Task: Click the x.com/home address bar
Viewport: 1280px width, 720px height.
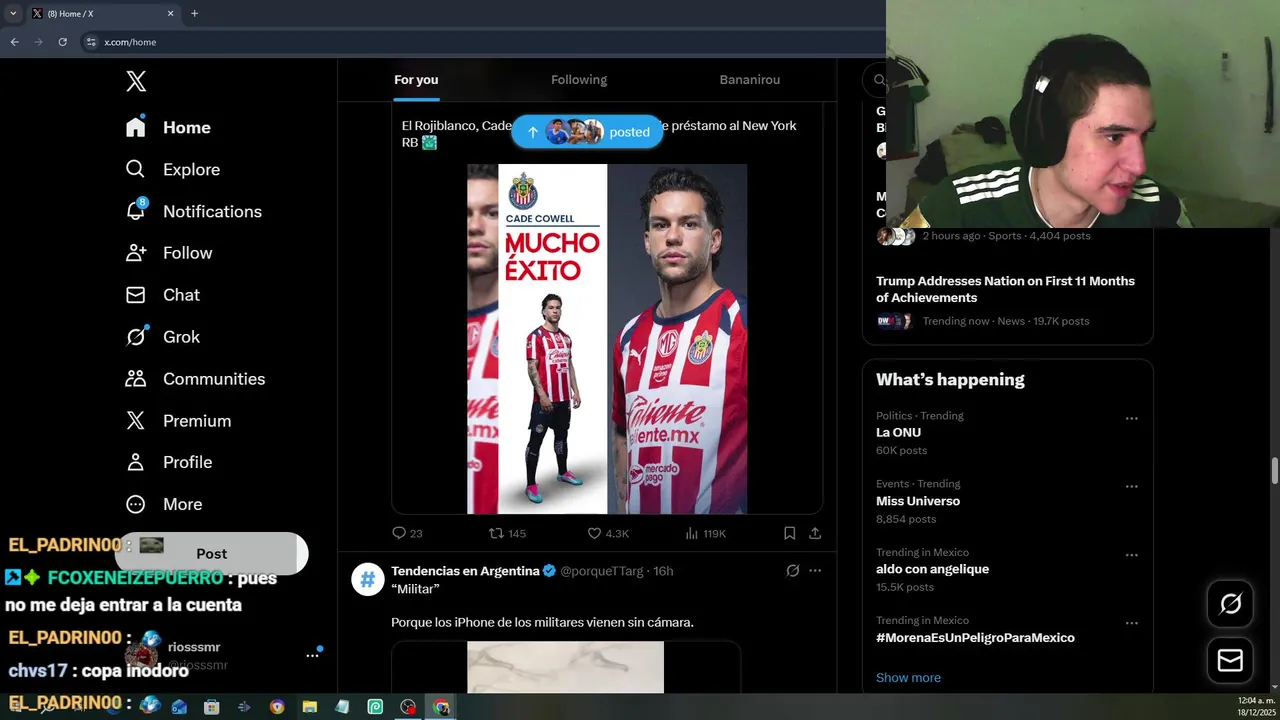Action: coord(130,42)
